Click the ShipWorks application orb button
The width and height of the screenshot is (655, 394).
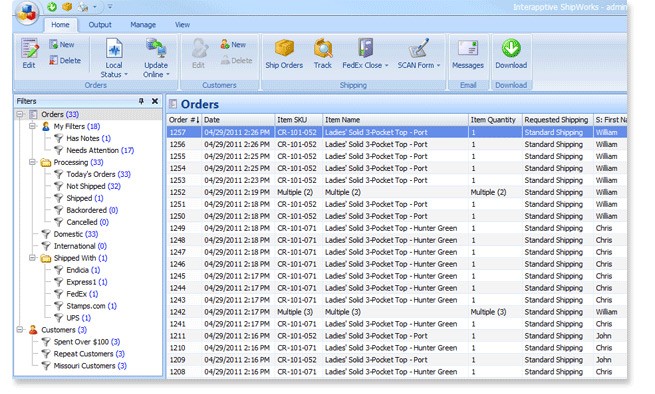click(28, 12)
